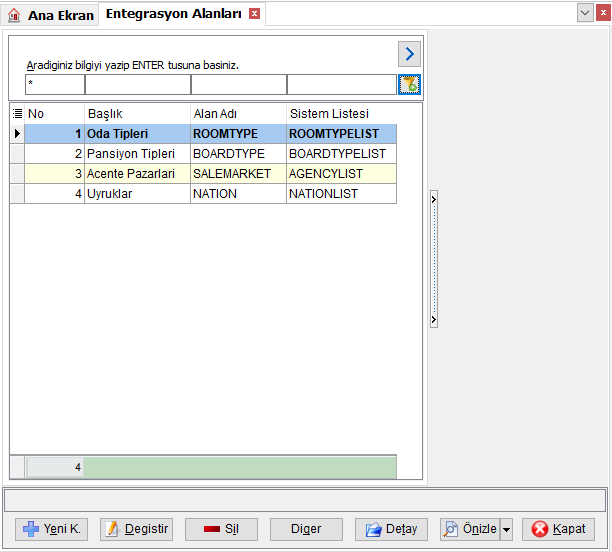Image resolution: width=612 pixels, height=552 pixels.
Task: Create a new record with Yeni K.
Action: [x=52, y=529]
